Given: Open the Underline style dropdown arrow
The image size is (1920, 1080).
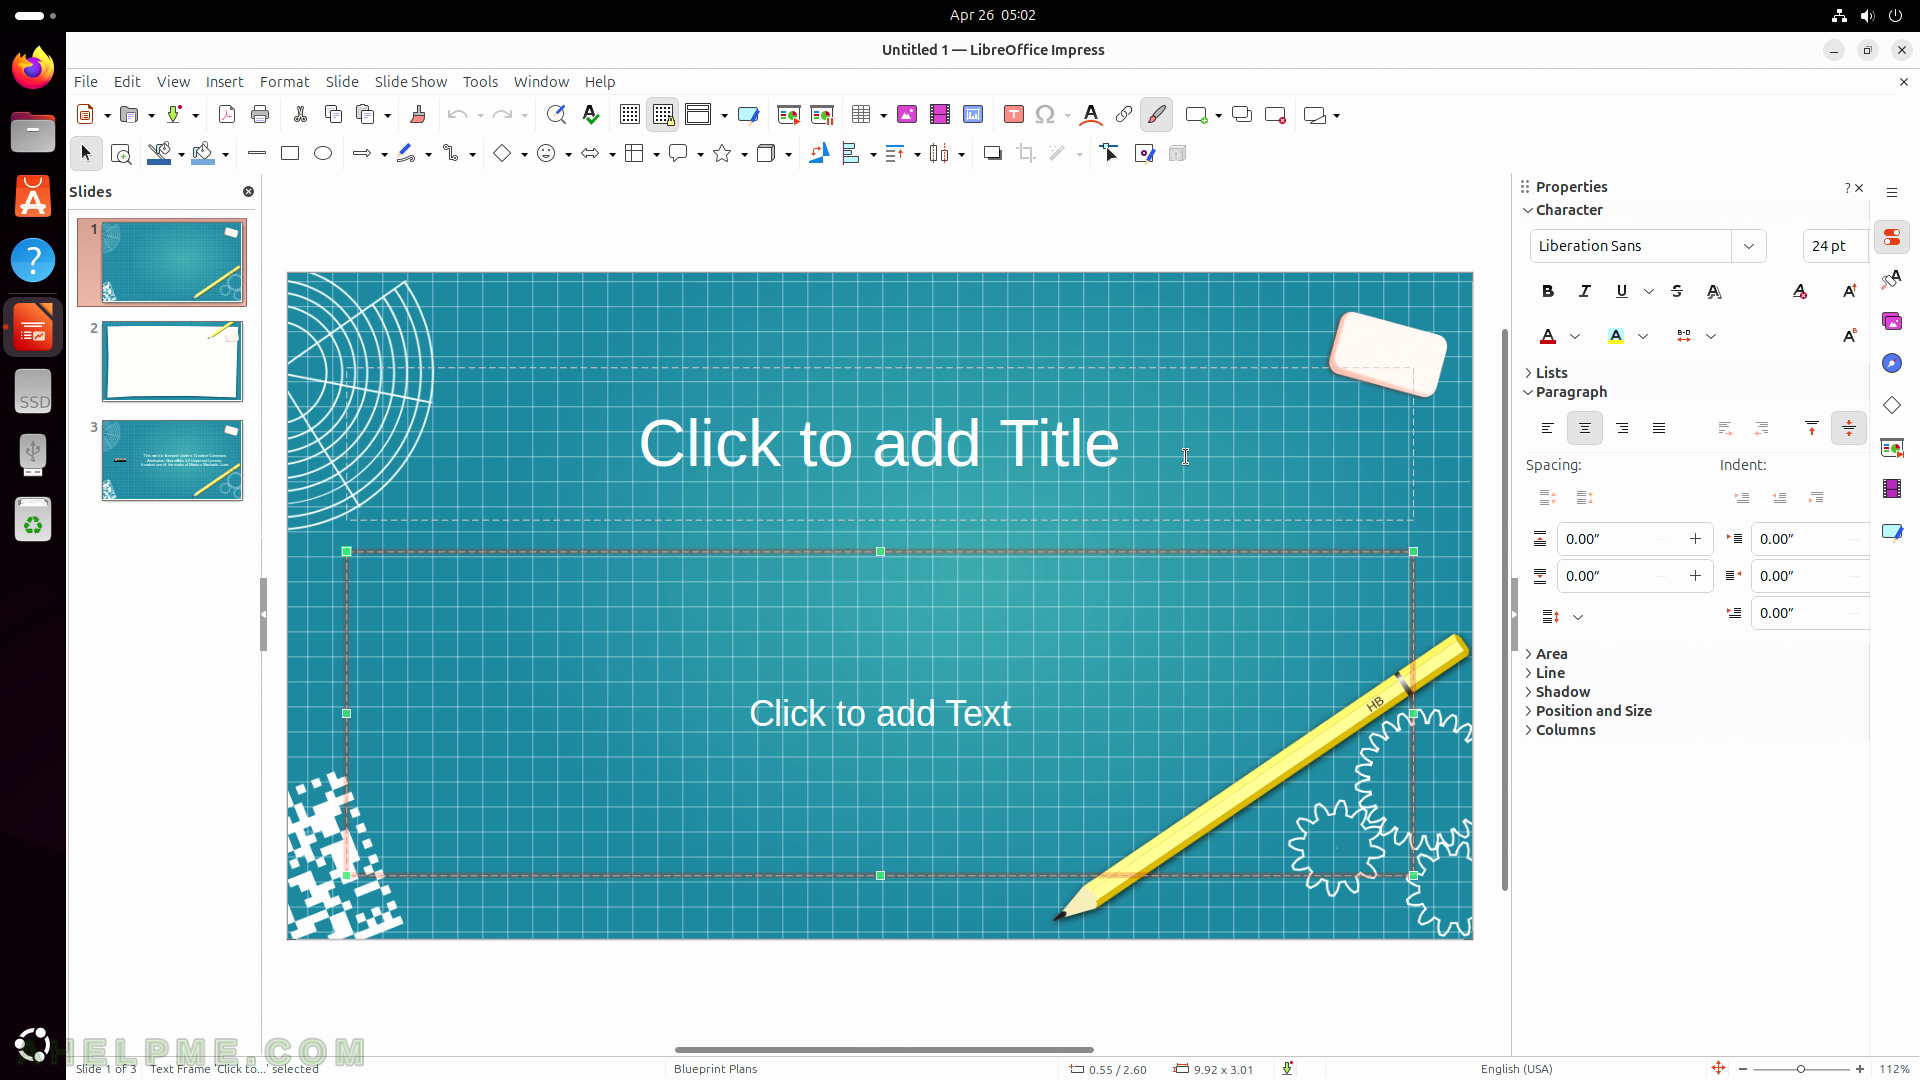Looking at the screenshot, I should (x=1649, y=291).
